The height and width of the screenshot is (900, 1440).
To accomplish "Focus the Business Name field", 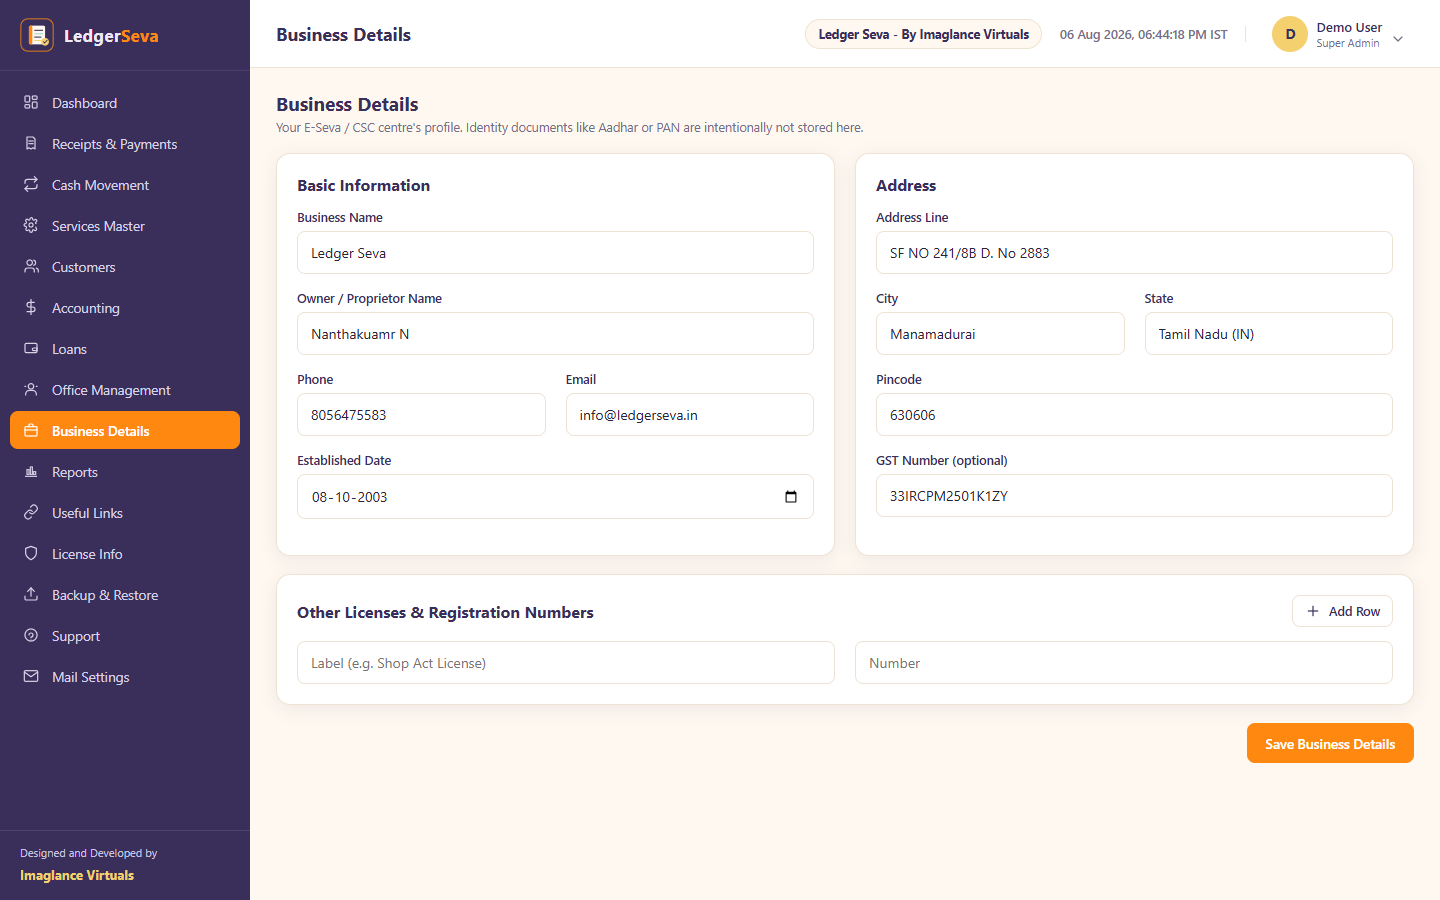I will click(555, 253).
